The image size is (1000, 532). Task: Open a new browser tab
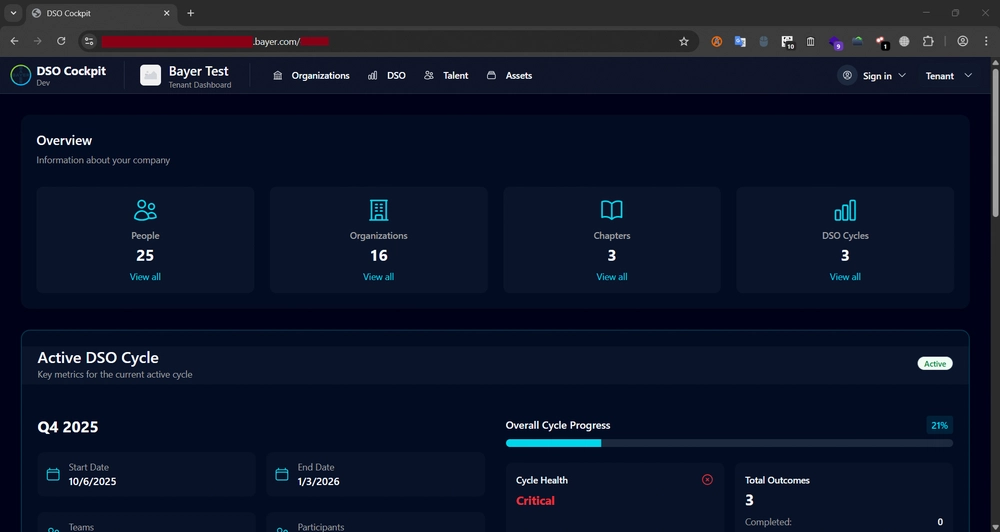[191, 13]
